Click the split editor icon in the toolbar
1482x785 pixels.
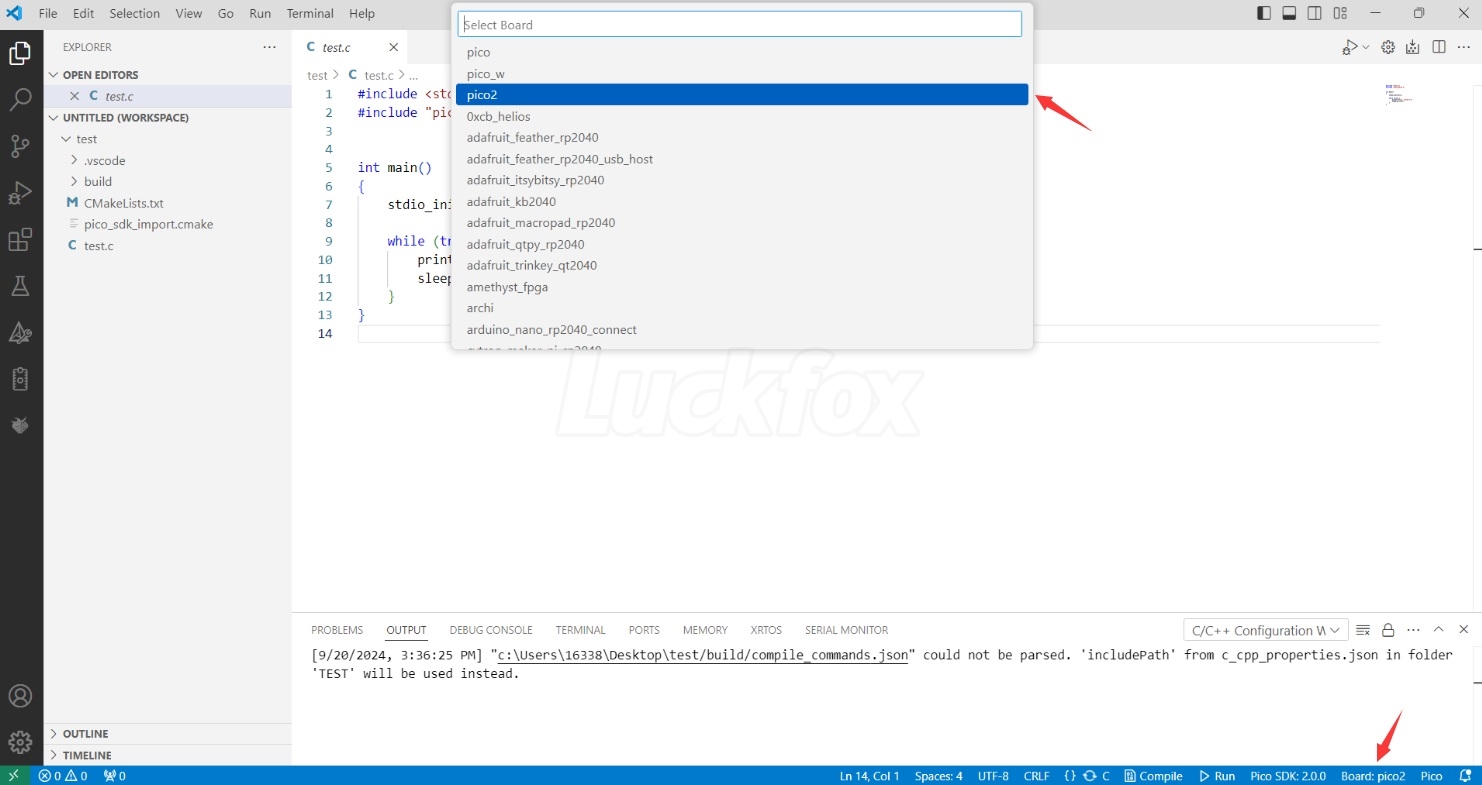point(1438,46)
